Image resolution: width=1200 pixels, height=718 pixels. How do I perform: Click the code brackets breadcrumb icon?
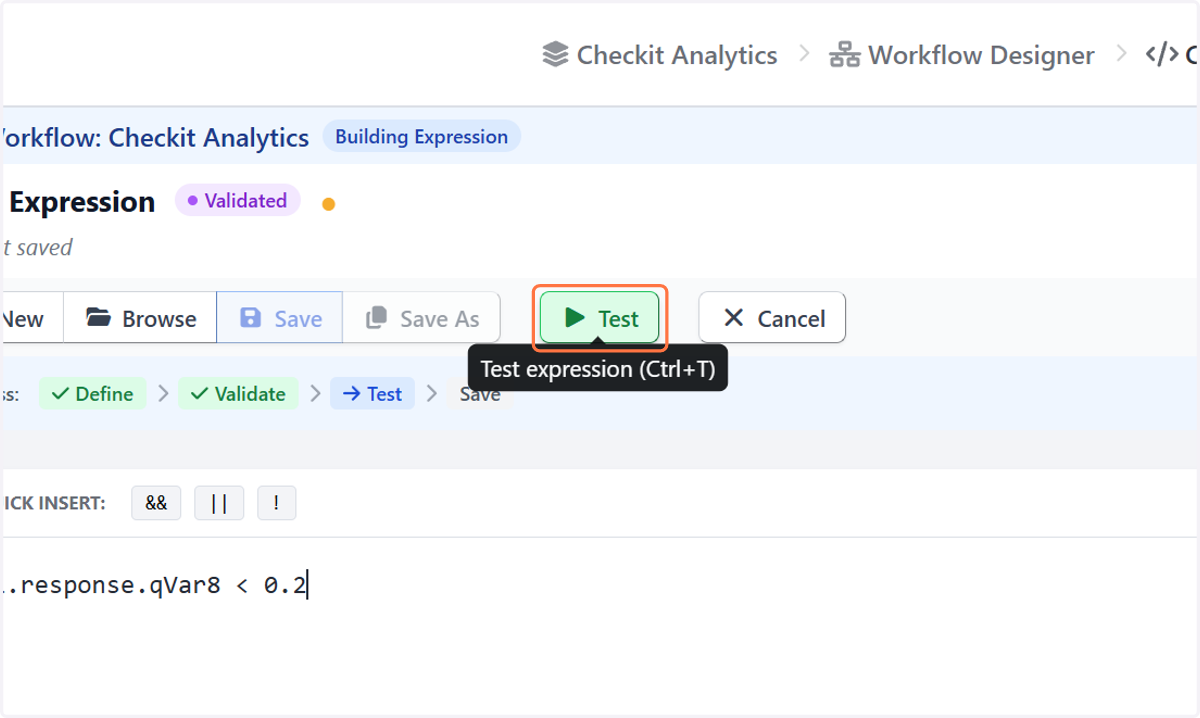(x=1161, y=55)
